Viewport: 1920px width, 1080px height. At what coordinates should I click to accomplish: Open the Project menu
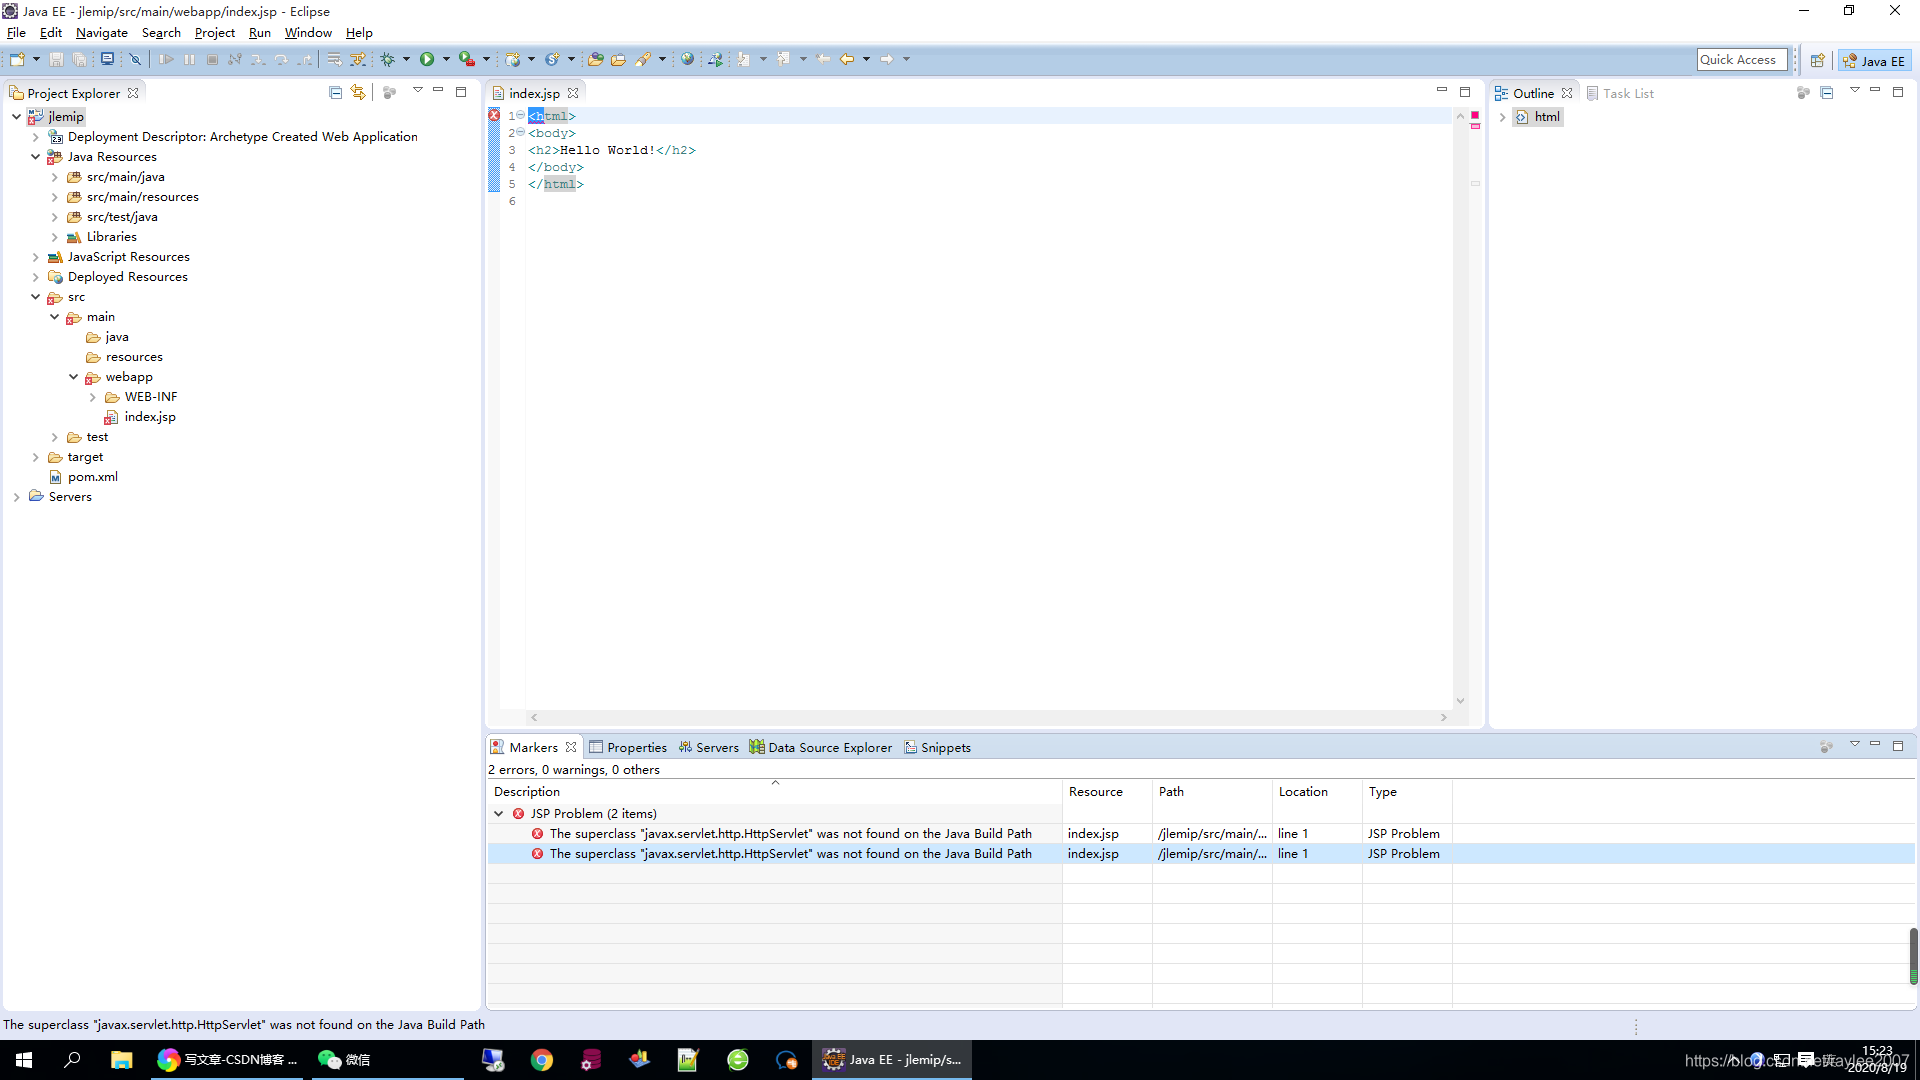point(214,33)
